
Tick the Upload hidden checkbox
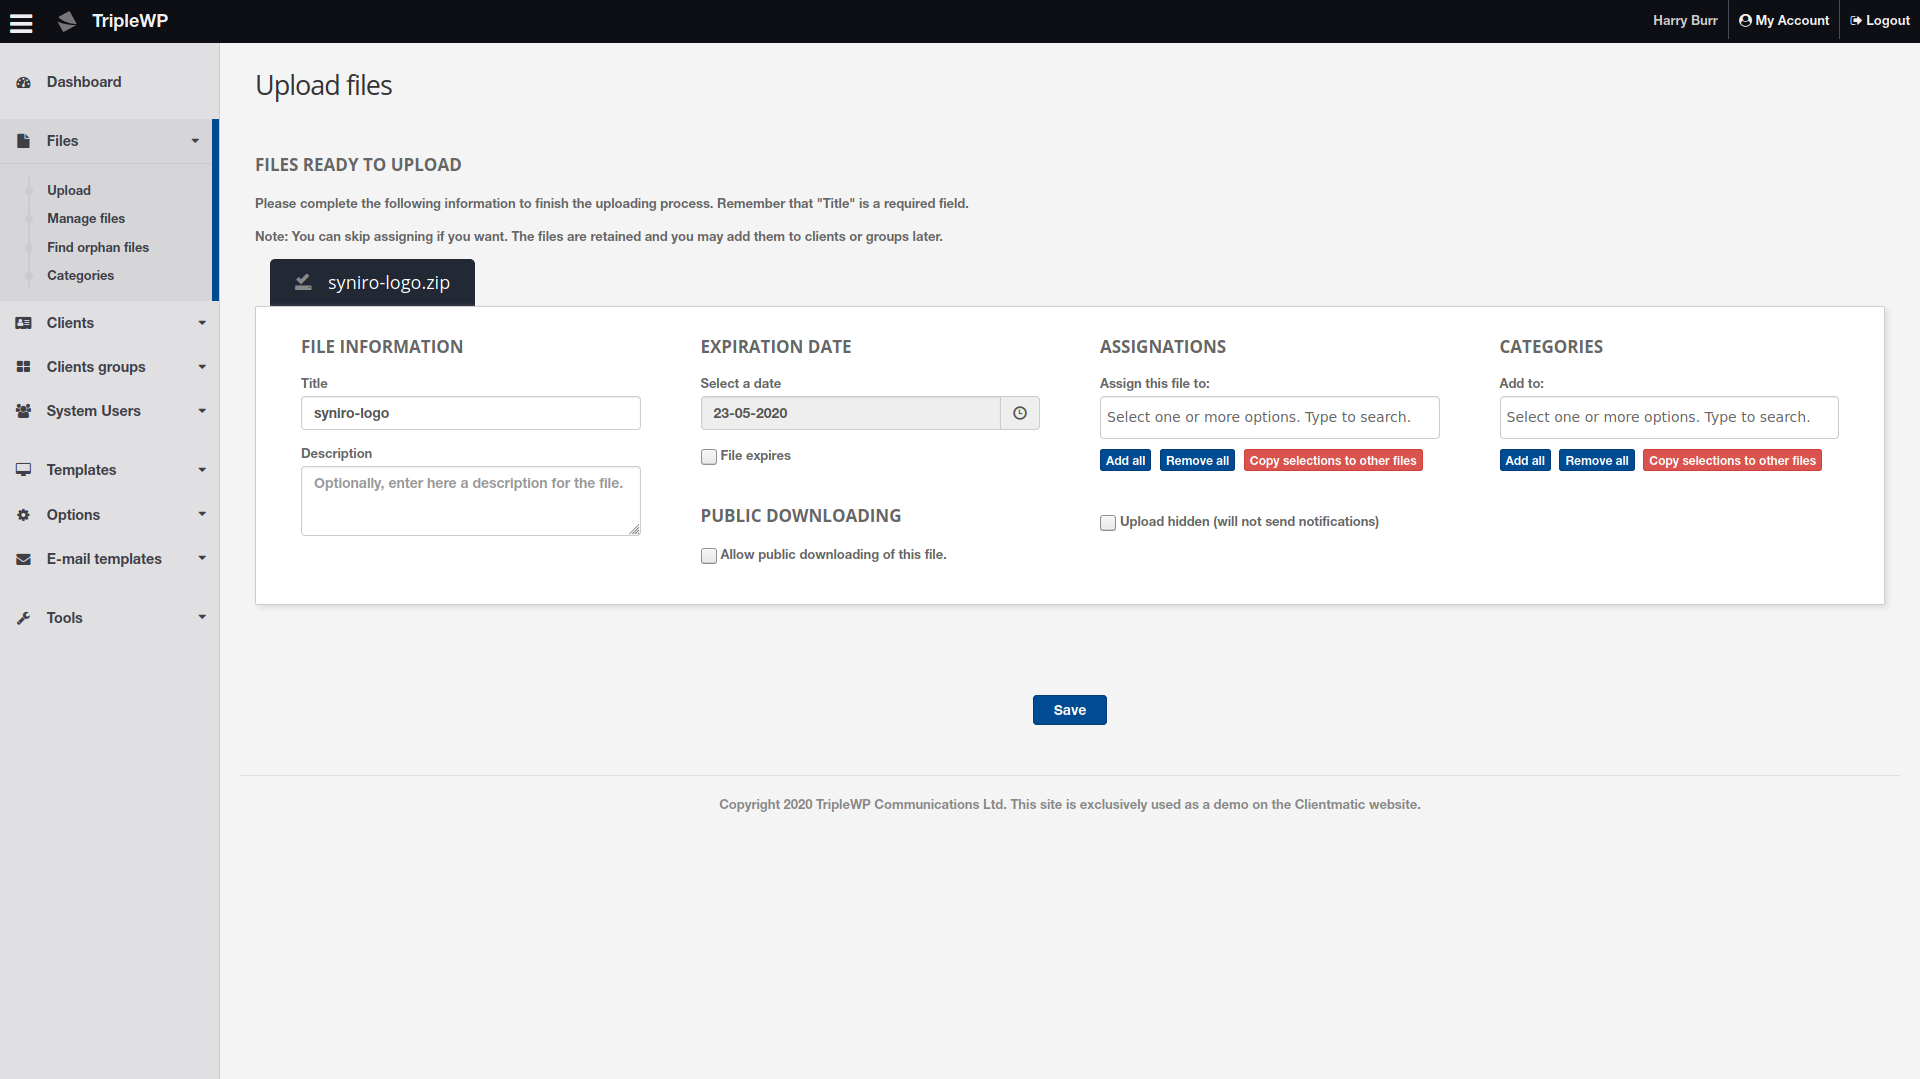tap(1108, 523)
